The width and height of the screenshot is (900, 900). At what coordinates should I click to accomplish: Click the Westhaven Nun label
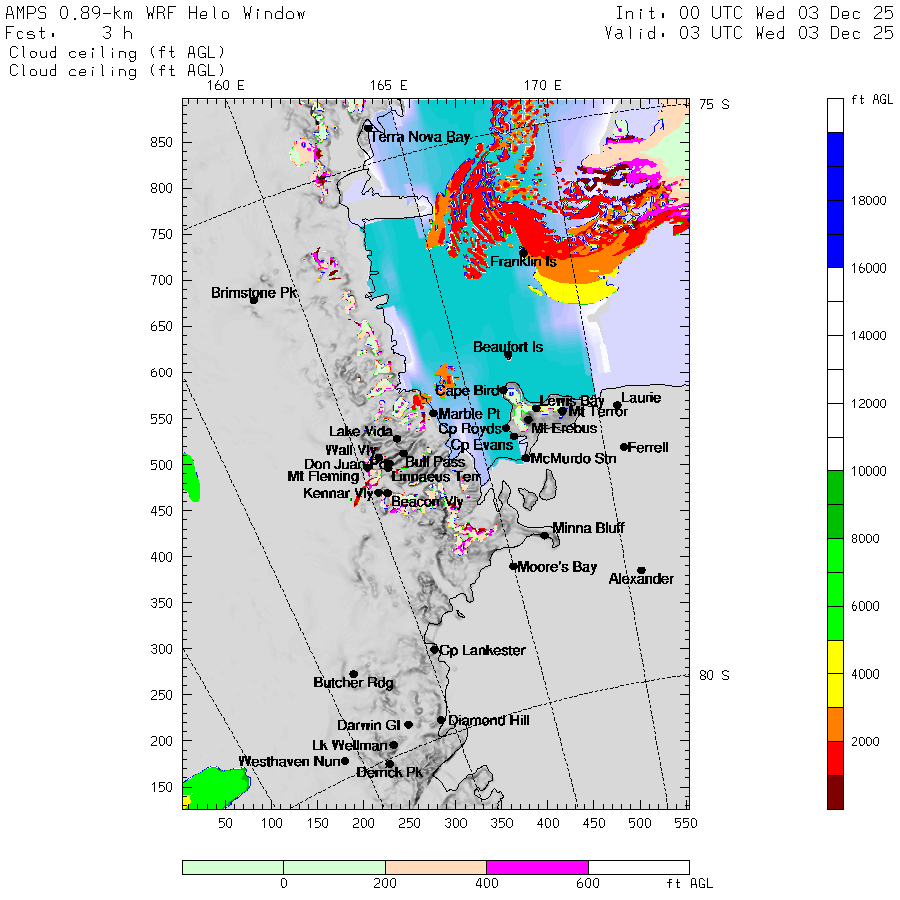click(x=289, y=761)
